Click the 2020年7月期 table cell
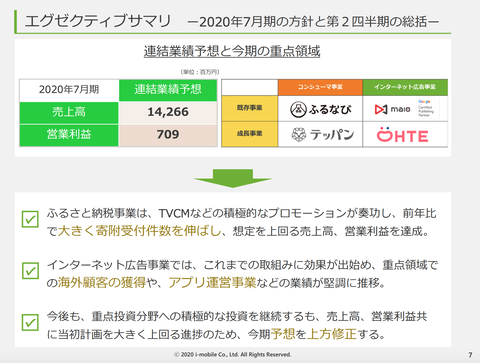 click(69, 90)
